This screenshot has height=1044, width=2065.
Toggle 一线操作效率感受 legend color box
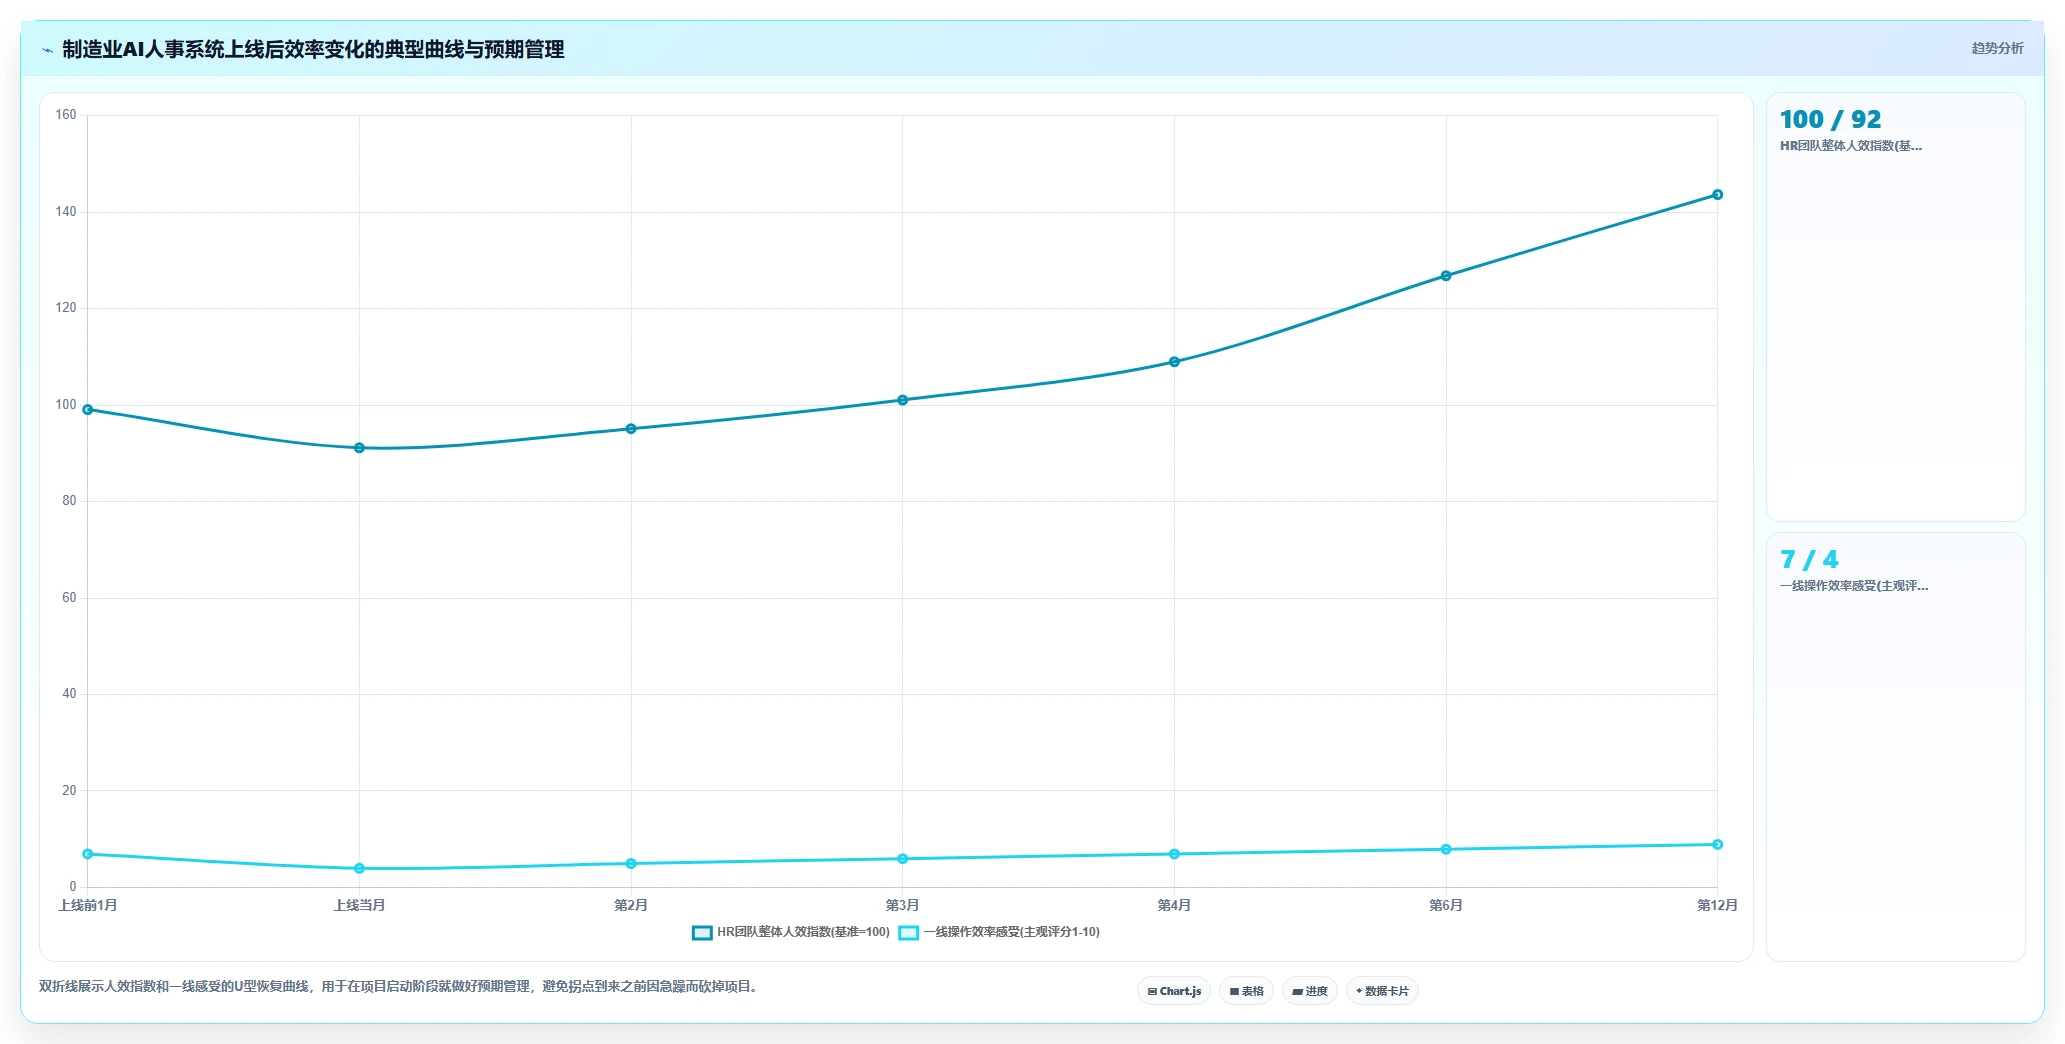click(x=908, y=932)
